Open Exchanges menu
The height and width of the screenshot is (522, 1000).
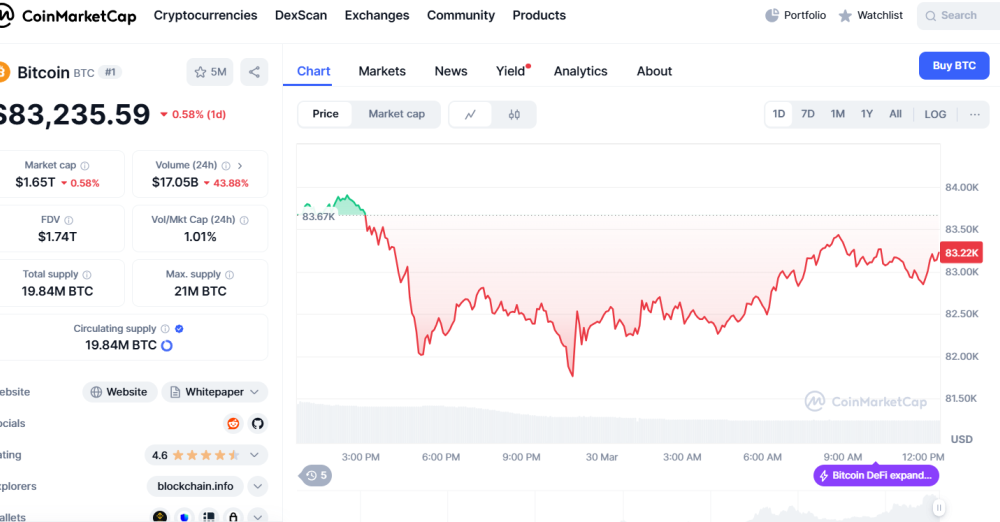(377, 15)
